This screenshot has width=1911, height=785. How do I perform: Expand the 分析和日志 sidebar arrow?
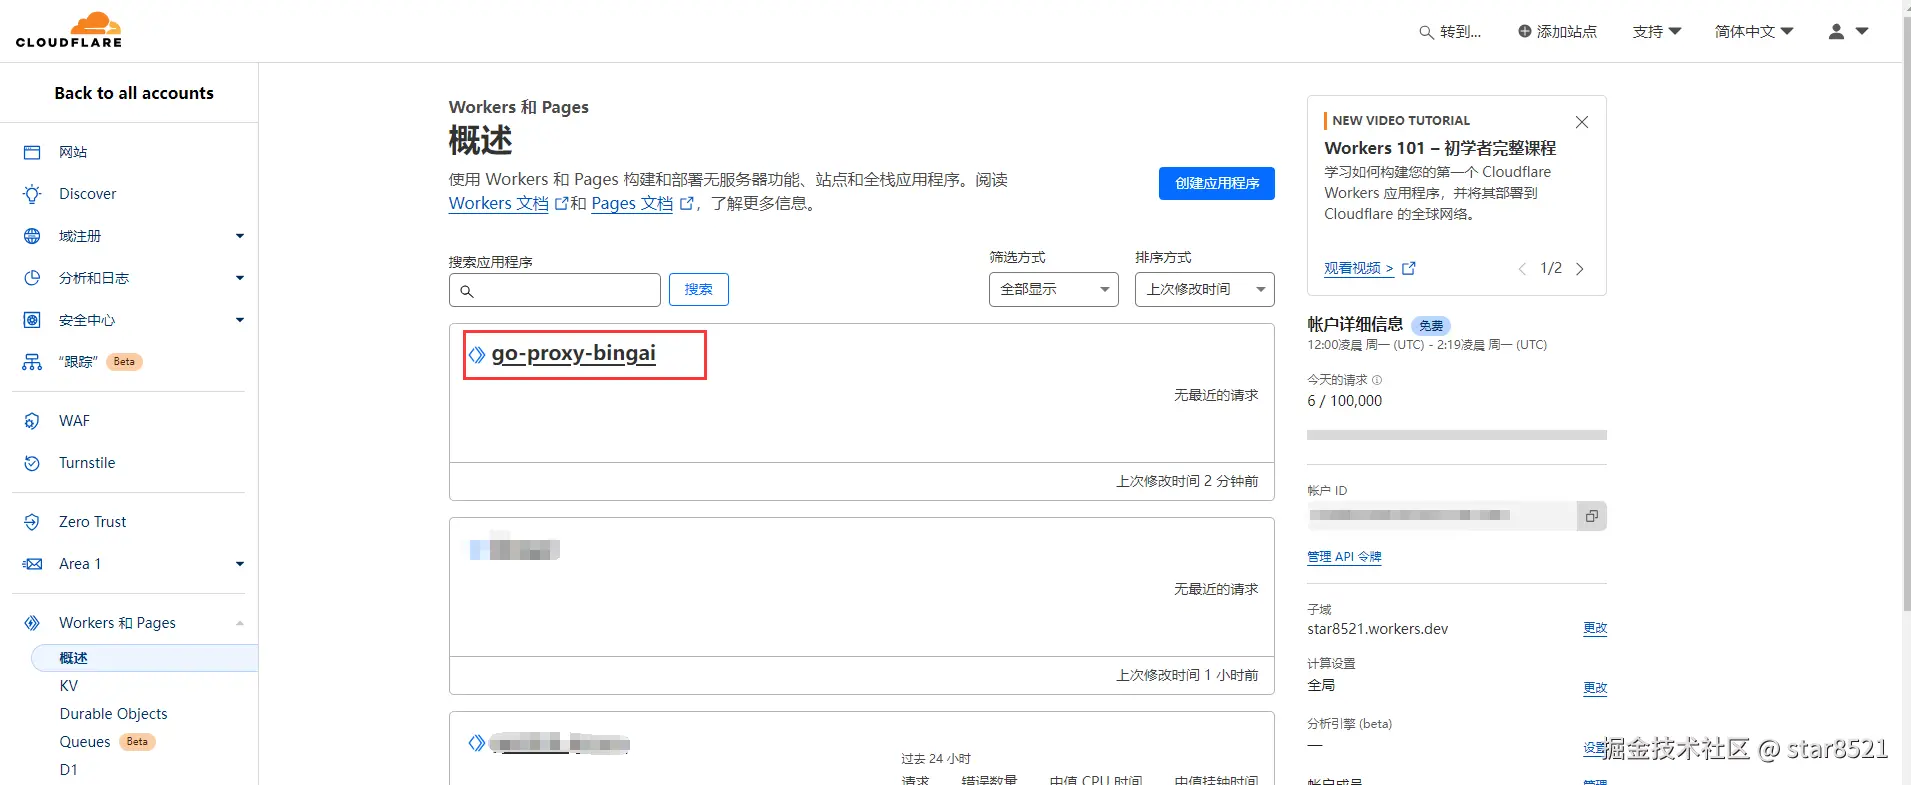[240, 278]
